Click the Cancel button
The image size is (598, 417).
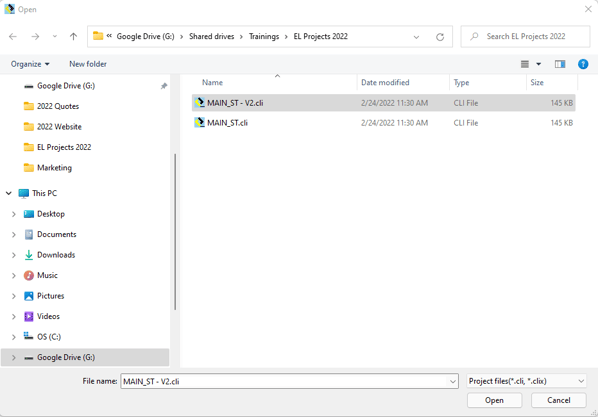(x=559, y=400)
